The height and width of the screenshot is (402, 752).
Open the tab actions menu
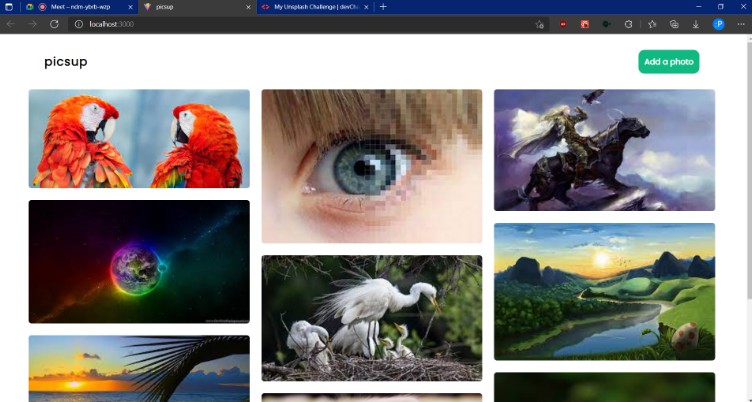[9, 7]
